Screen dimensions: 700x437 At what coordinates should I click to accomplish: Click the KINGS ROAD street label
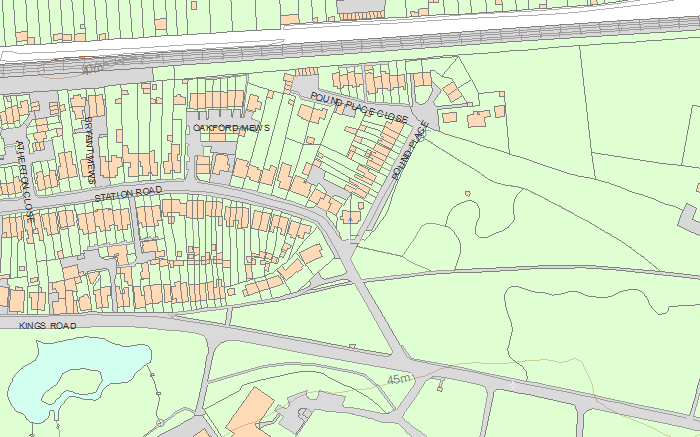pos(48,326)
